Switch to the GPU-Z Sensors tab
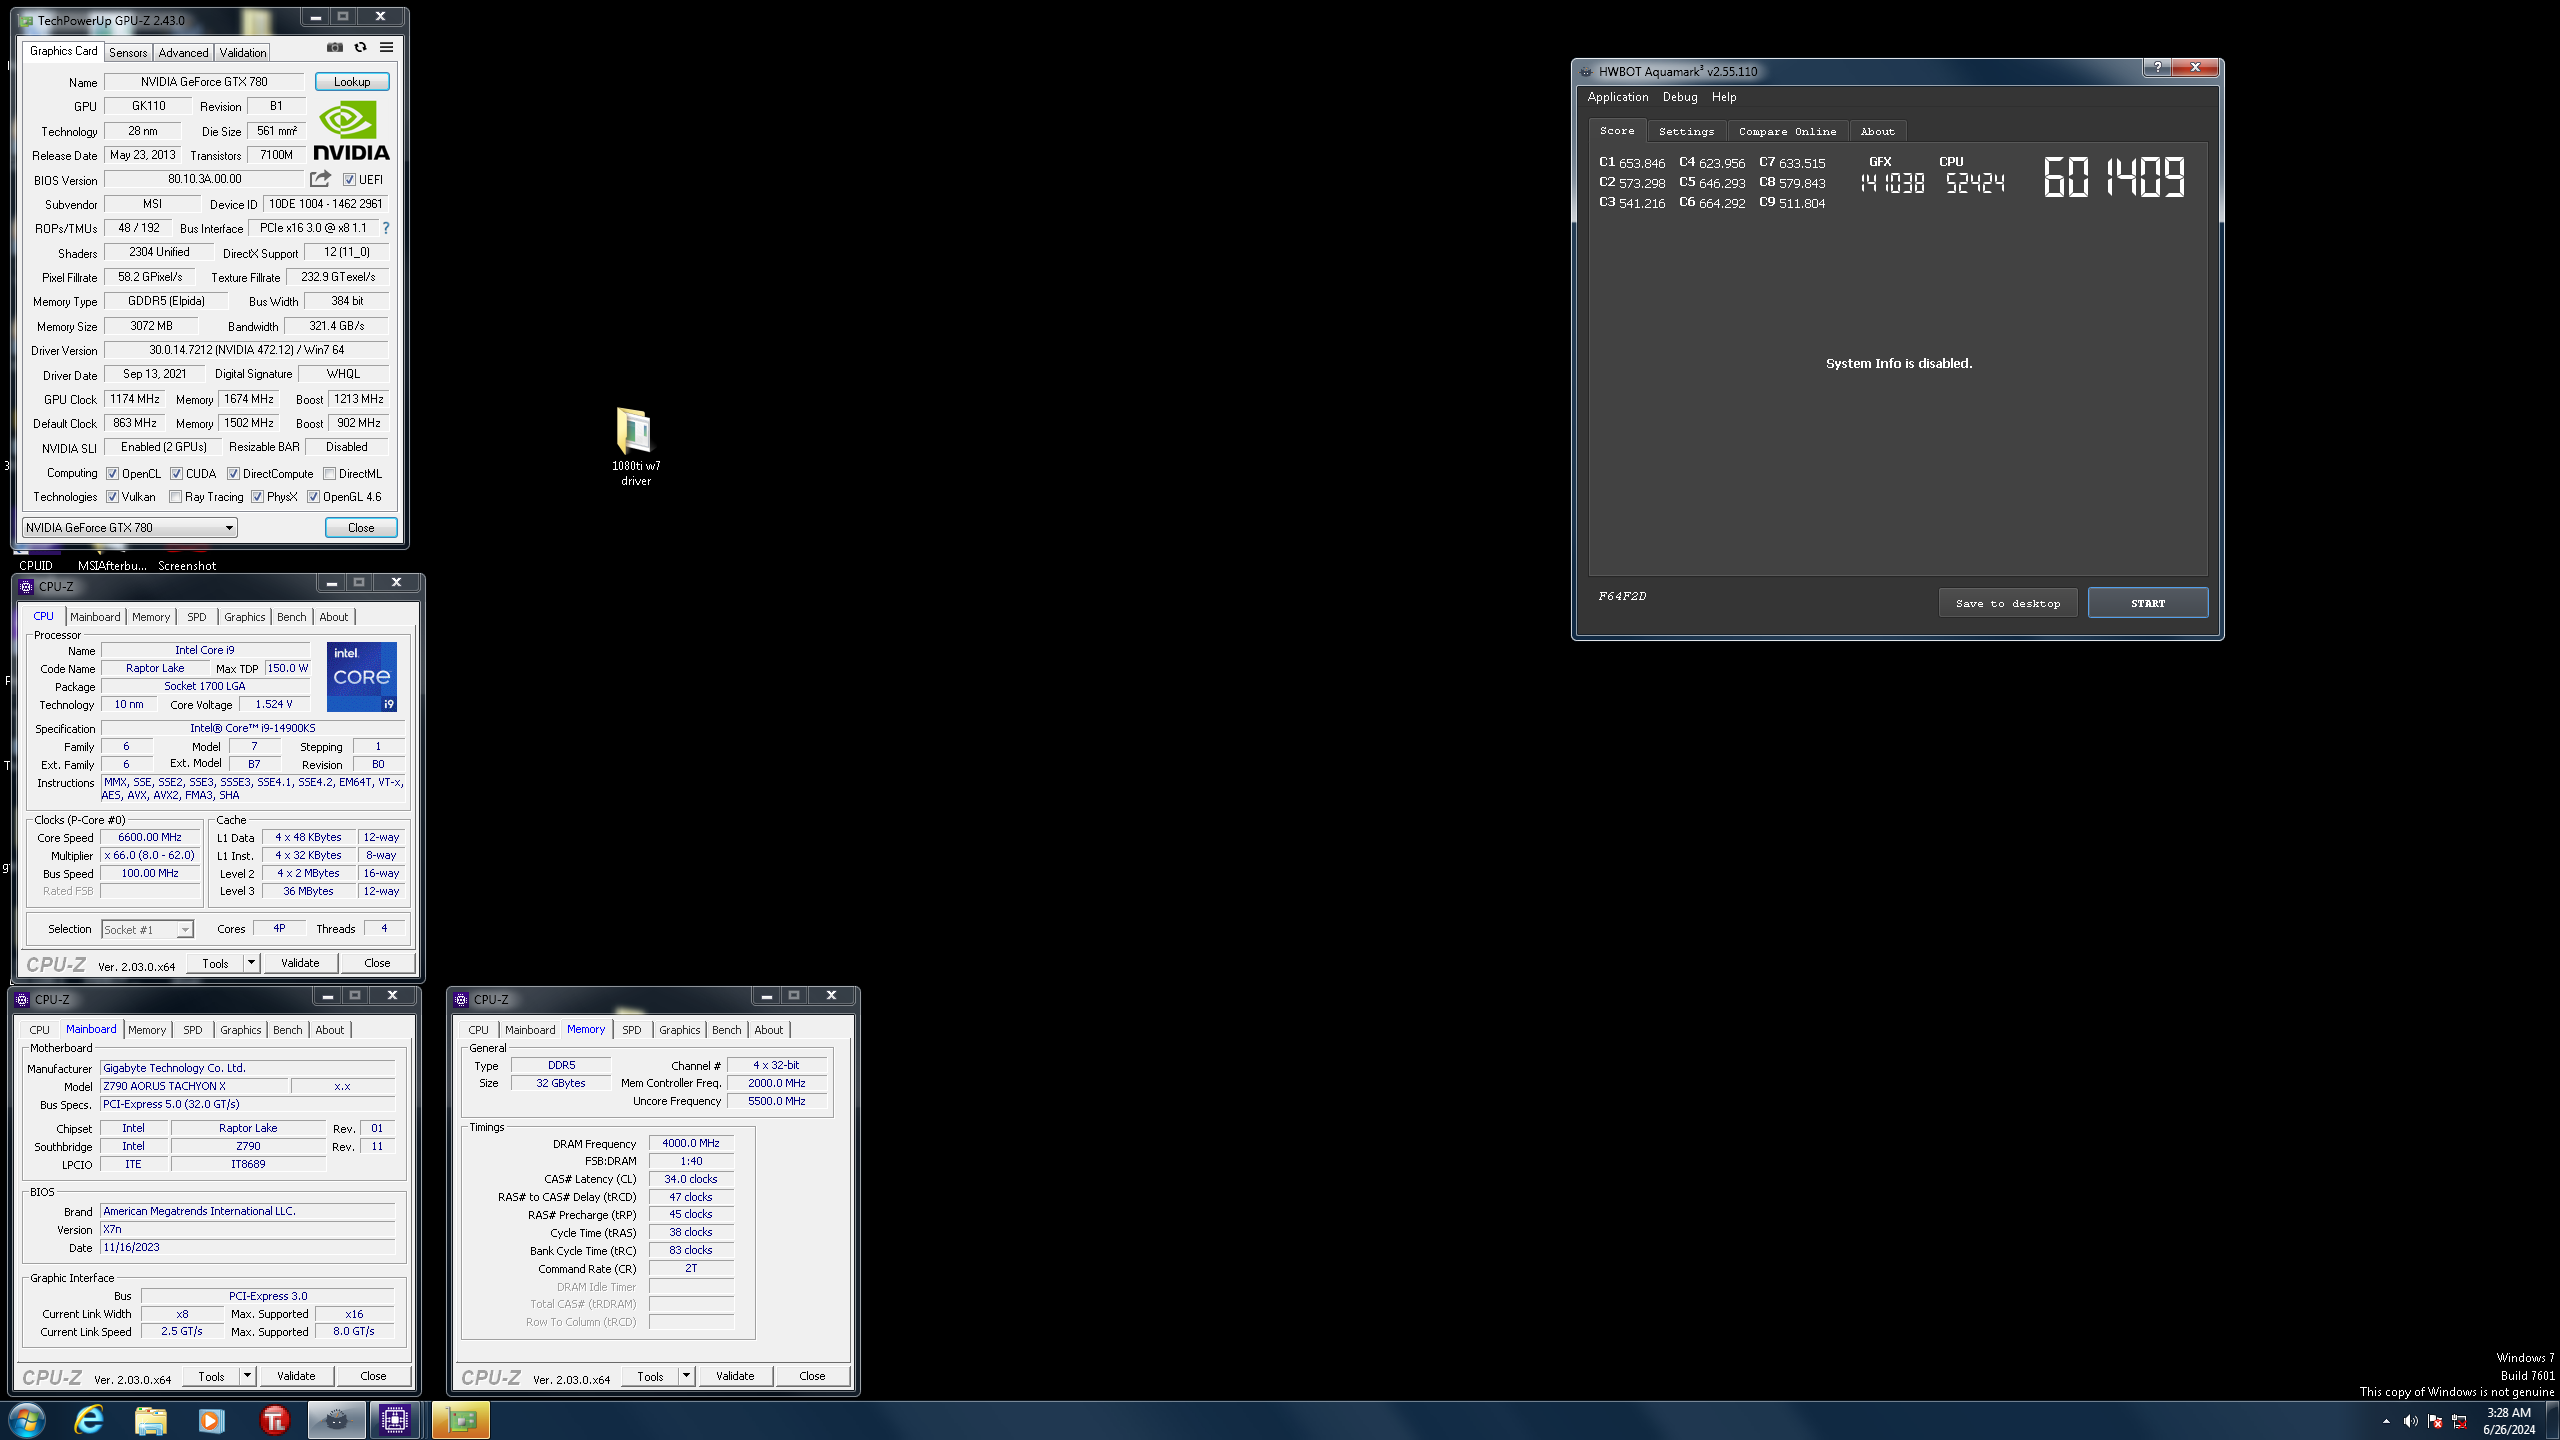Screen dimensions: 2560x1440 (x=128, y=53)
